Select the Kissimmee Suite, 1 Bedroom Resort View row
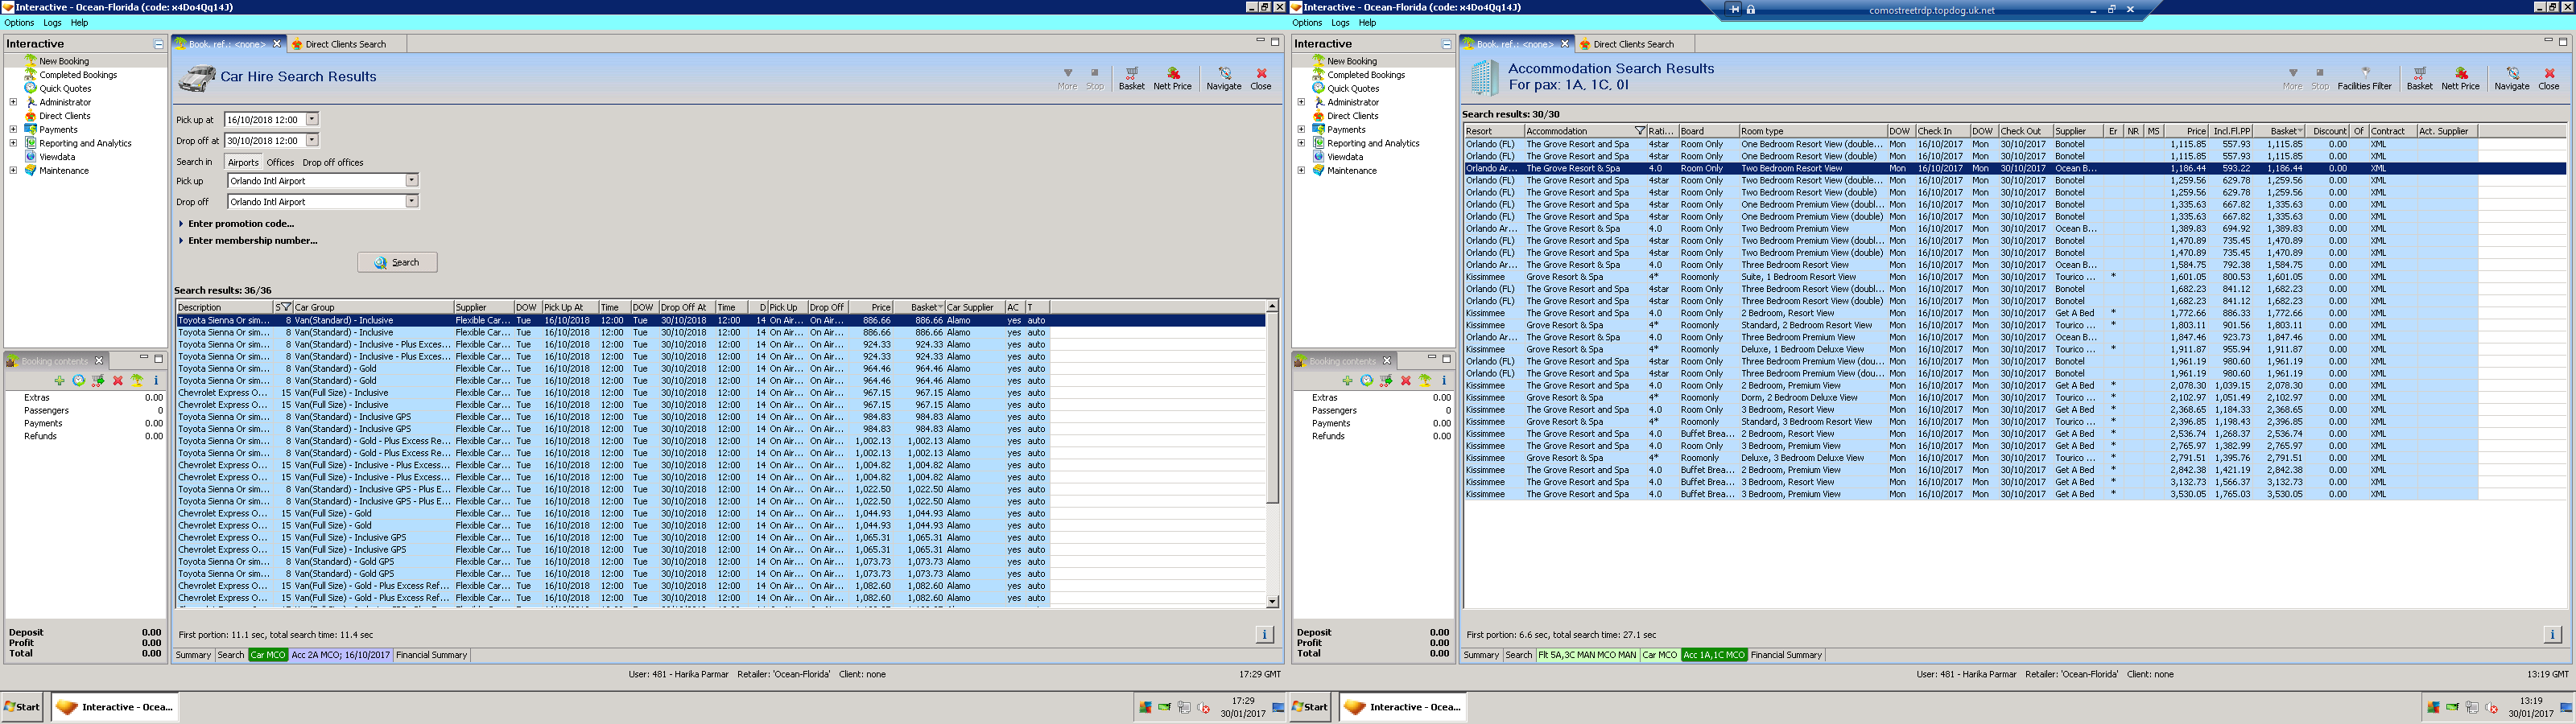 click(1800, 277)
